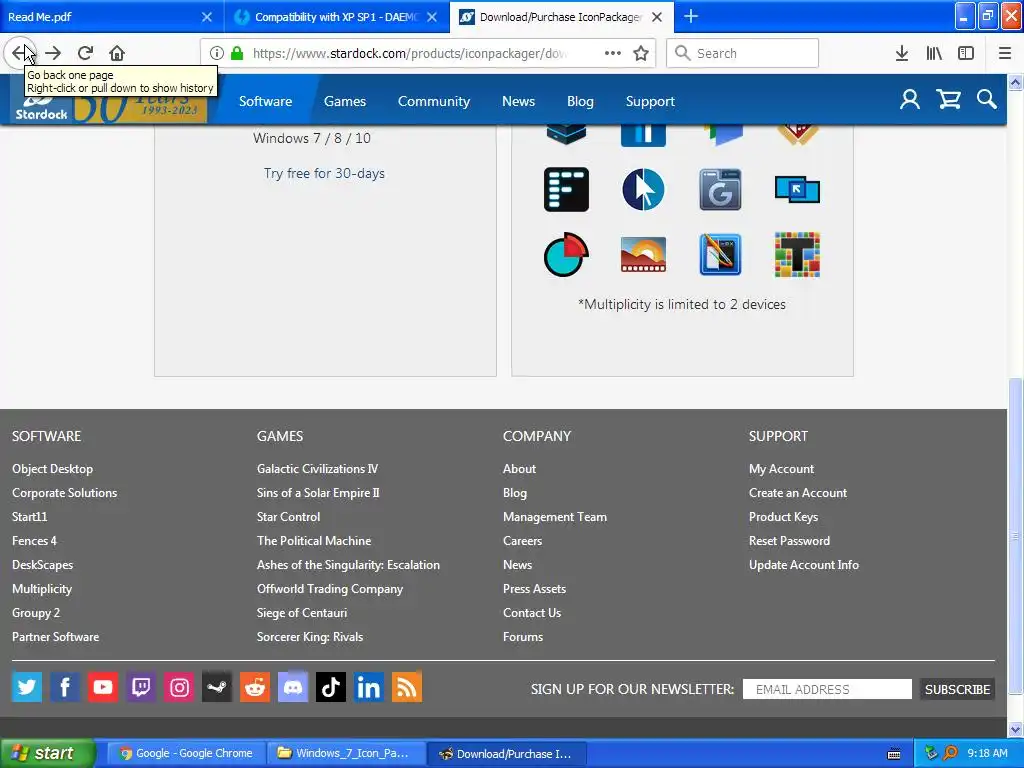Open a new browser tab

click(x=690, y=16)
